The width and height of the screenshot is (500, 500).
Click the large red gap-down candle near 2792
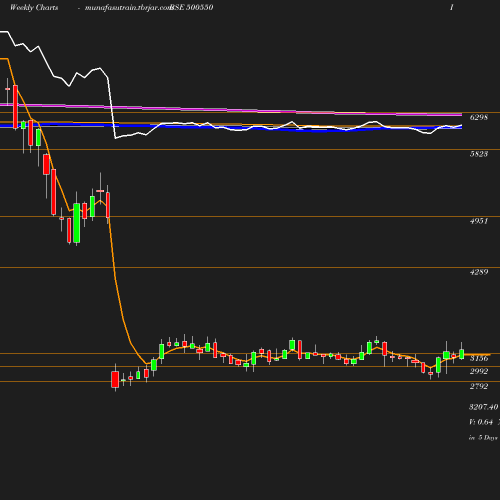[x=115, y=379]
